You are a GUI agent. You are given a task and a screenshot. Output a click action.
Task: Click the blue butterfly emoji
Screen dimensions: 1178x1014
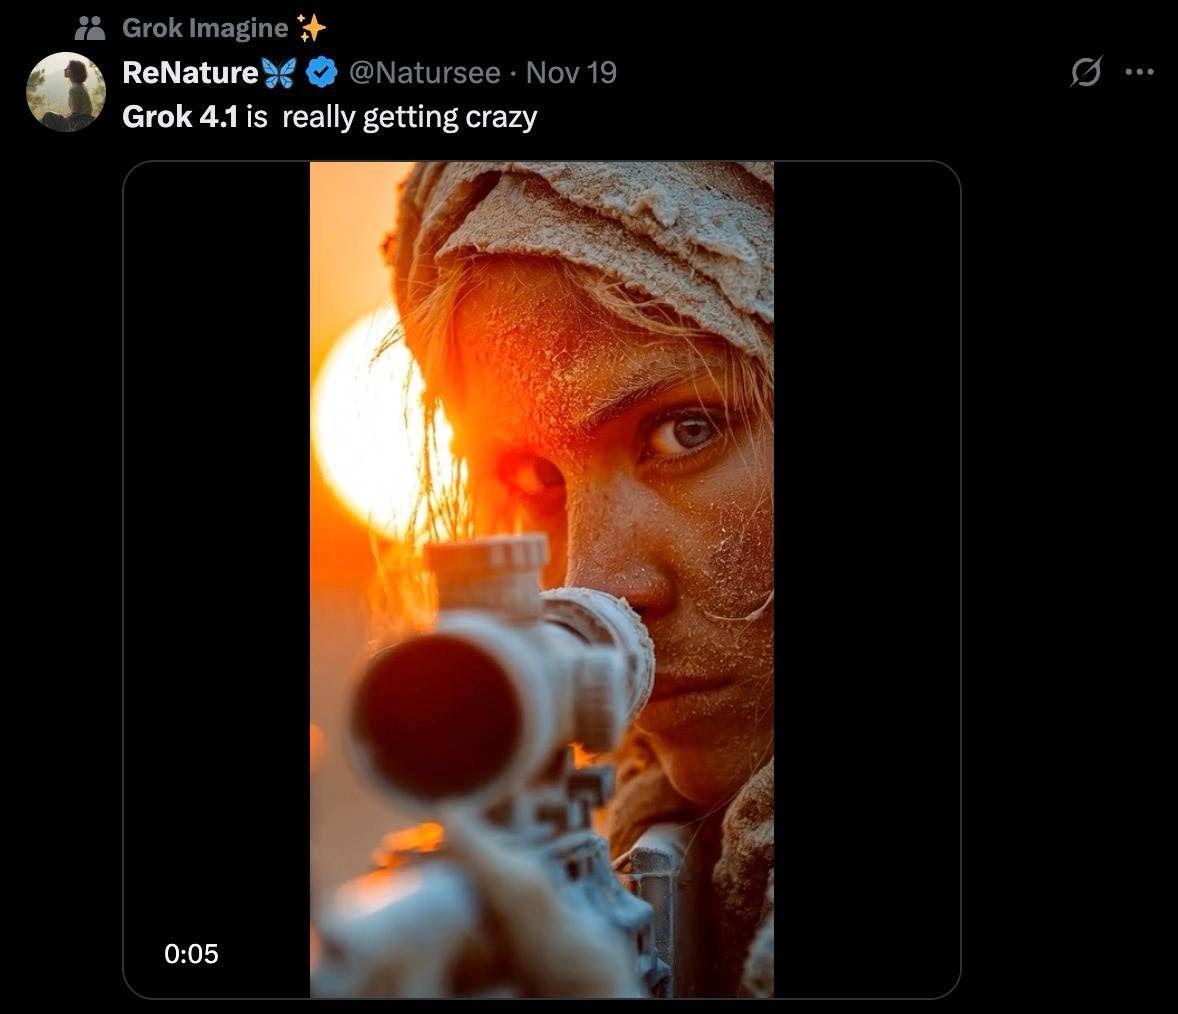pos(279,73)
